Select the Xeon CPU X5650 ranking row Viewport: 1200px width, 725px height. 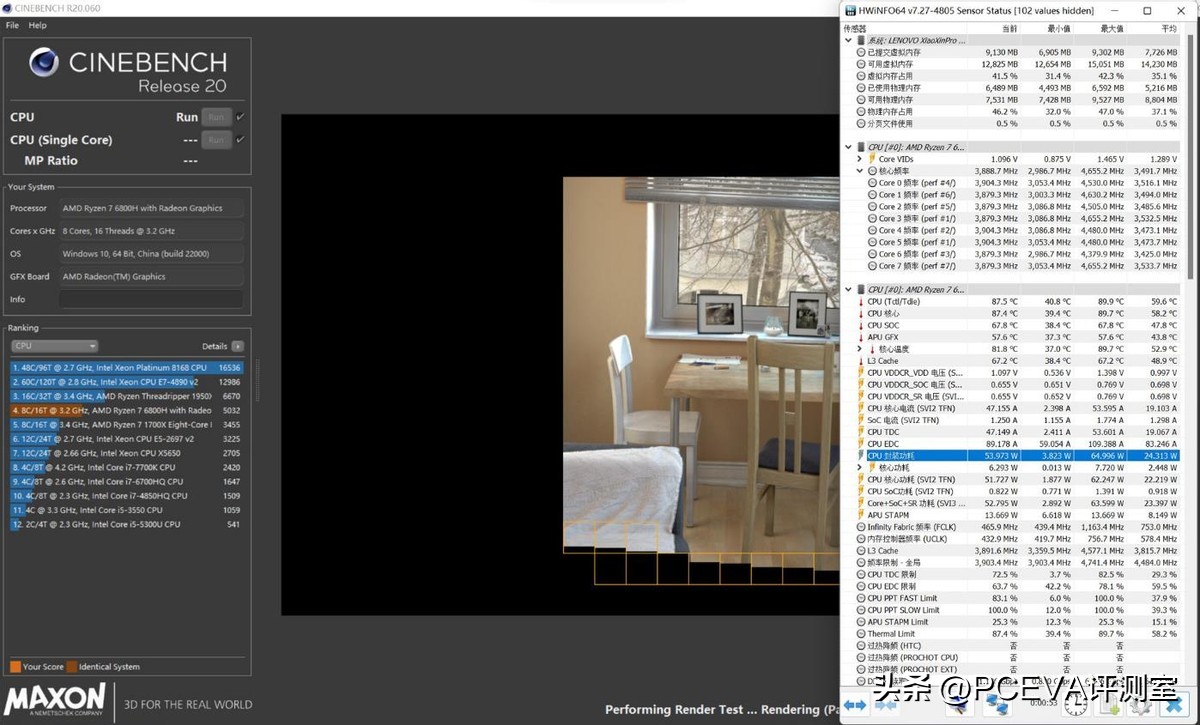click(127, 453)
